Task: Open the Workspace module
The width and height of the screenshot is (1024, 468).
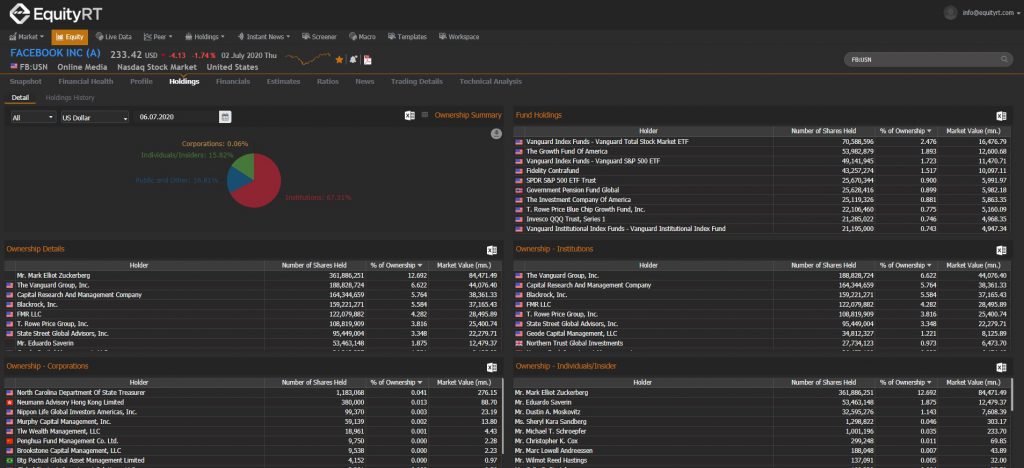Action: pos(459,37)
